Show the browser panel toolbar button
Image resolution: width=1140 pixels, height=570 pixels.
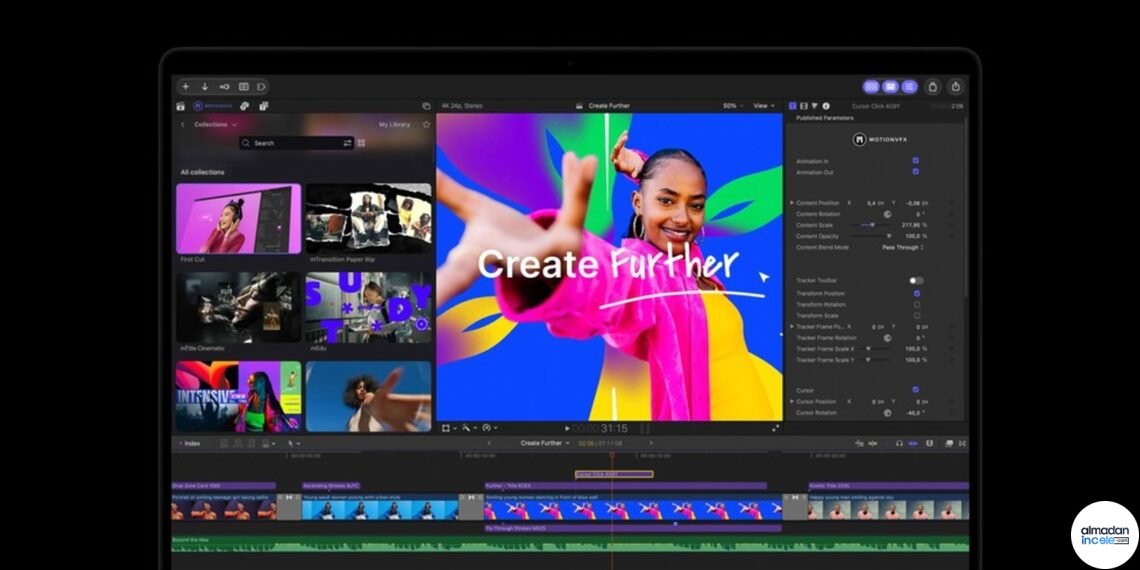pyautogui.click(x=871, y=87)
